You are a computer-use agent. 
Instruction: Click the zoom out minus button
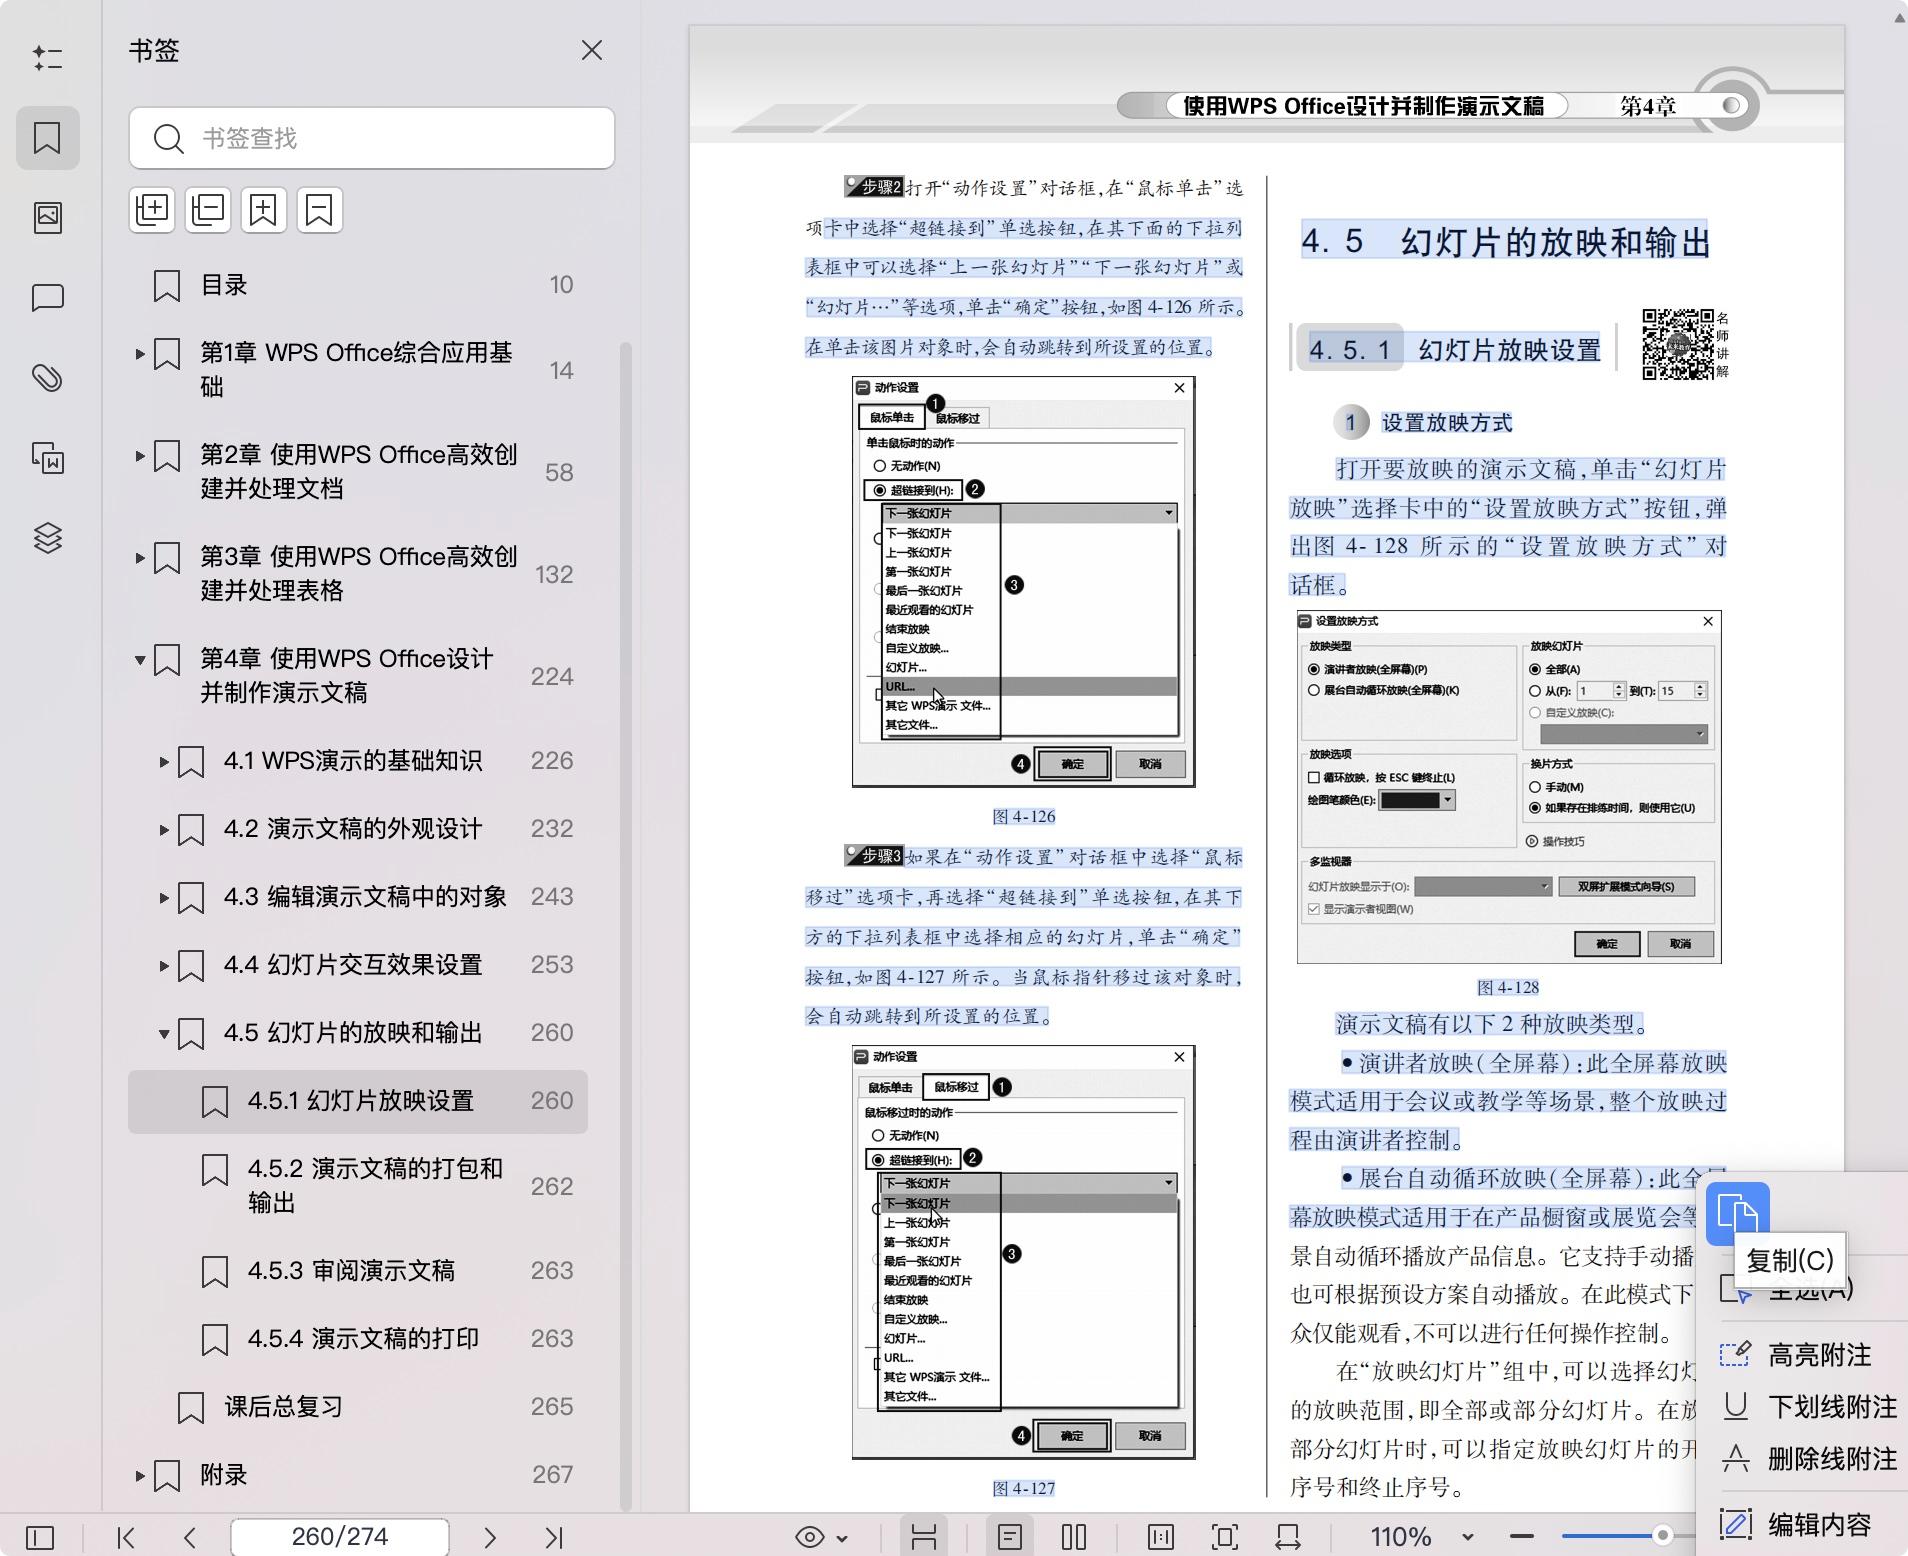coord(1522,1537)
